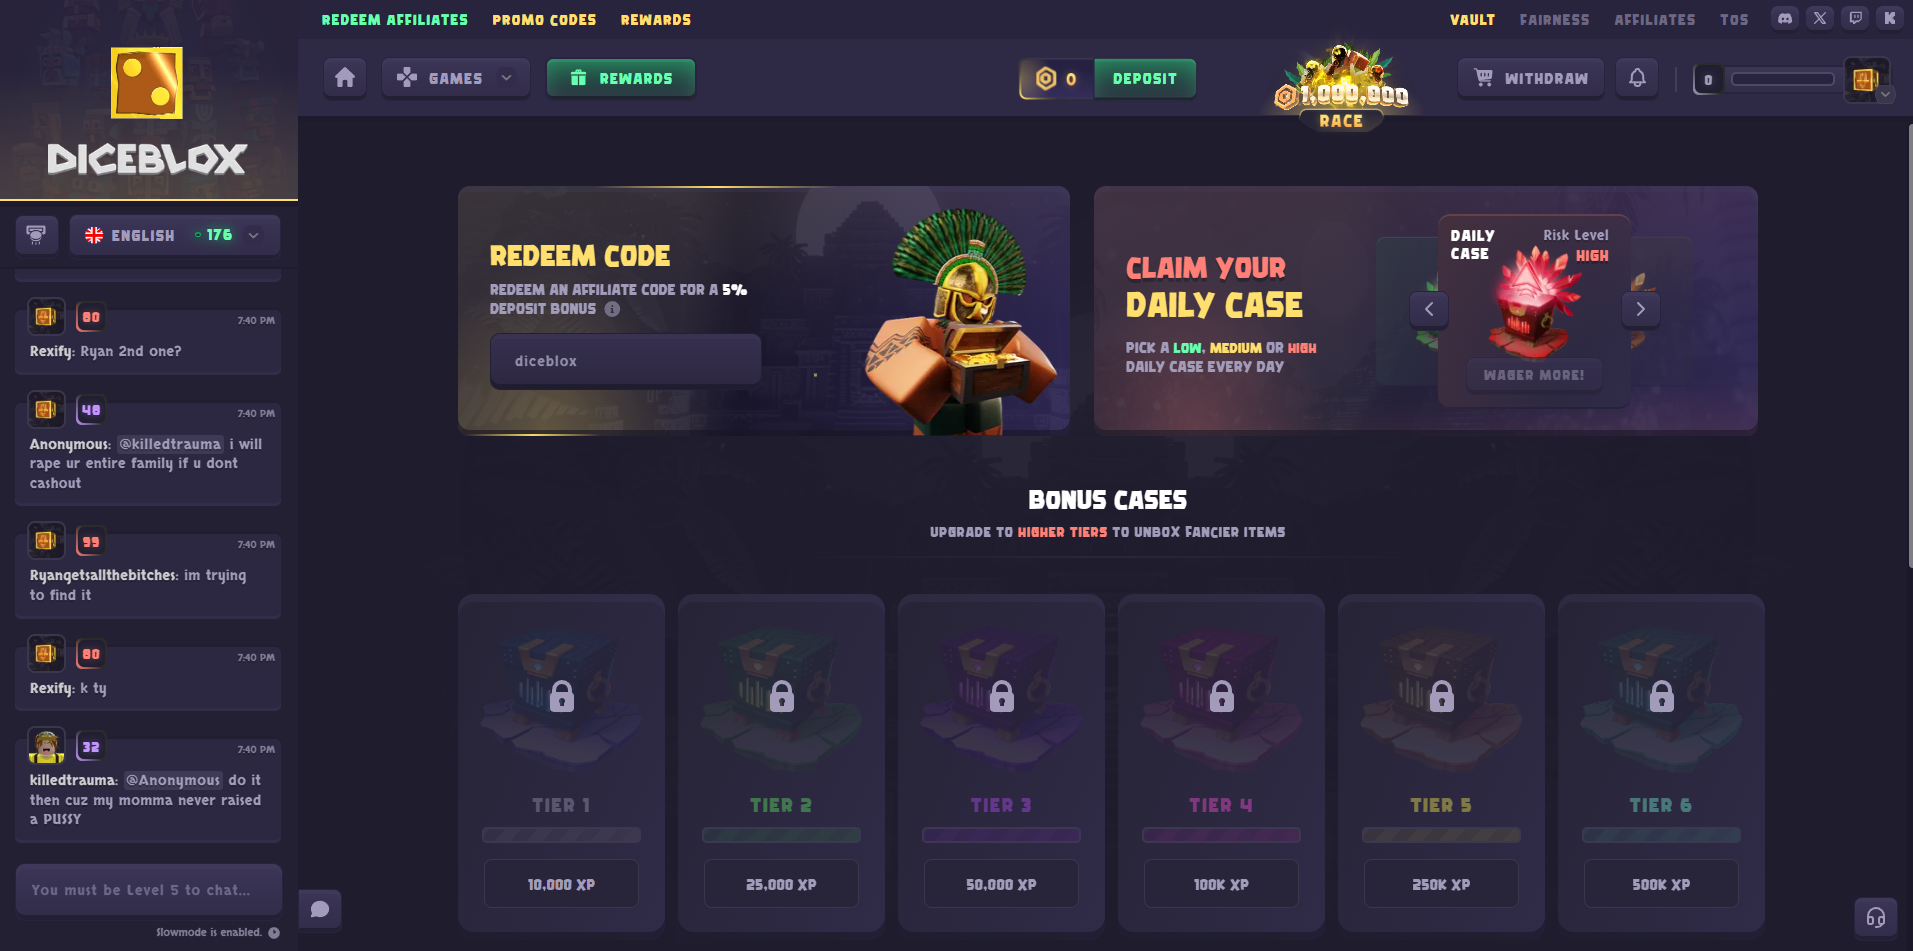Open the Discord icon link
Viewport: 1913px width, 951px height.
point(1785,18)
